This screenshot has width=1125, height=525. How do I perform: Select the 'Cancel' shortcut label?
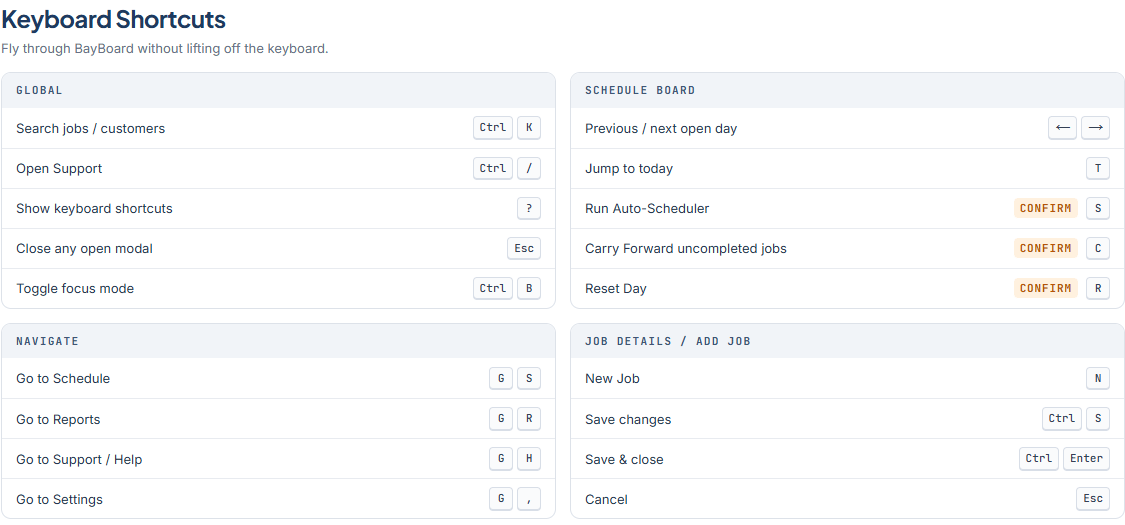click(x=606, y=499)
